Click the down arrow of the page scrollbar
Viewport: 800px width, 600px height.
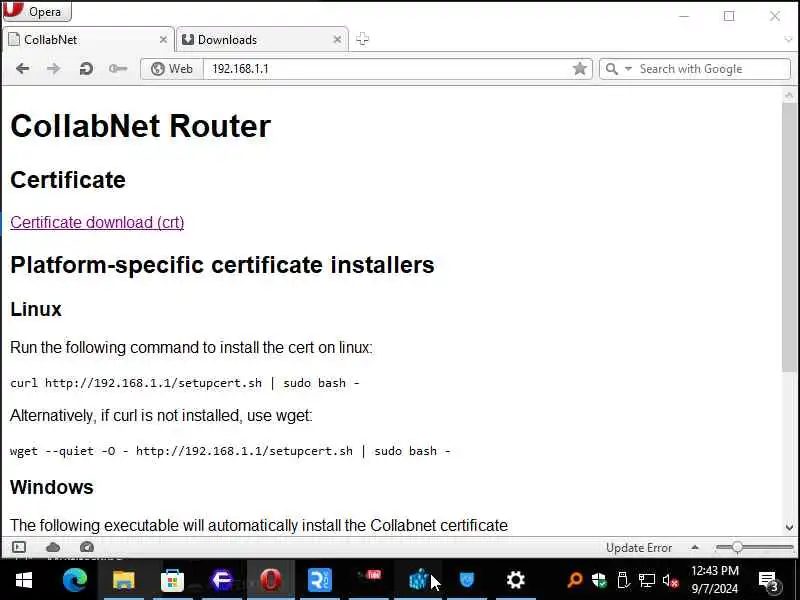pyautogui.click(x=789, y=527)
